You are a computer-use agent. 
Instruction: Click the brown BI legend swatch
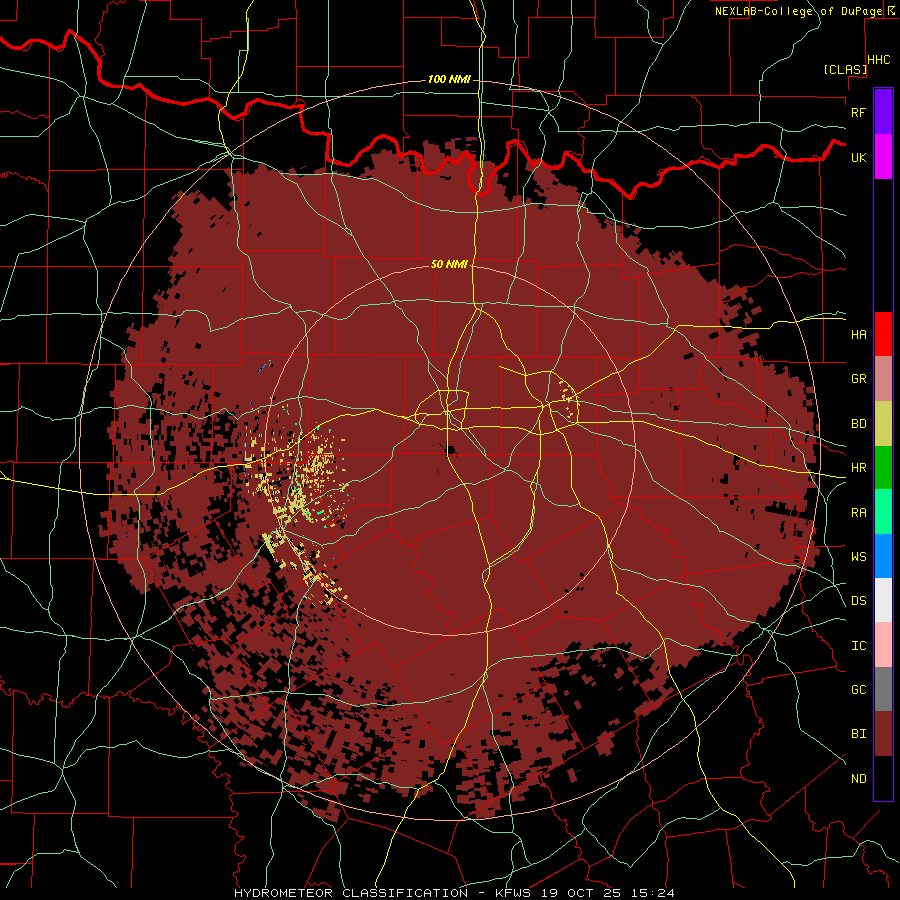point(883,734)
